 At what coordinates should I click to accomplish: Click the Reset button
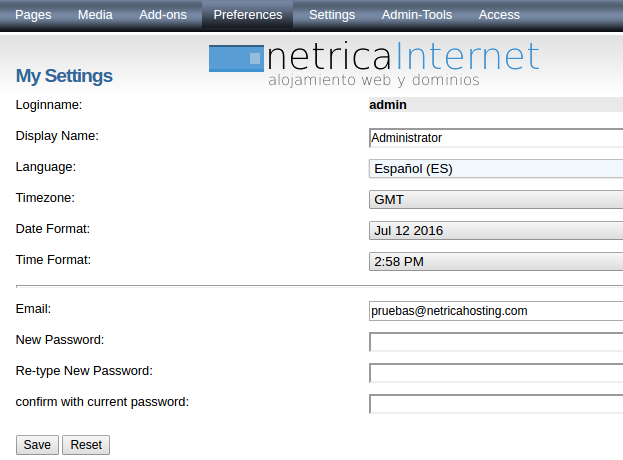pyautogui.click(x=86, y=445)
